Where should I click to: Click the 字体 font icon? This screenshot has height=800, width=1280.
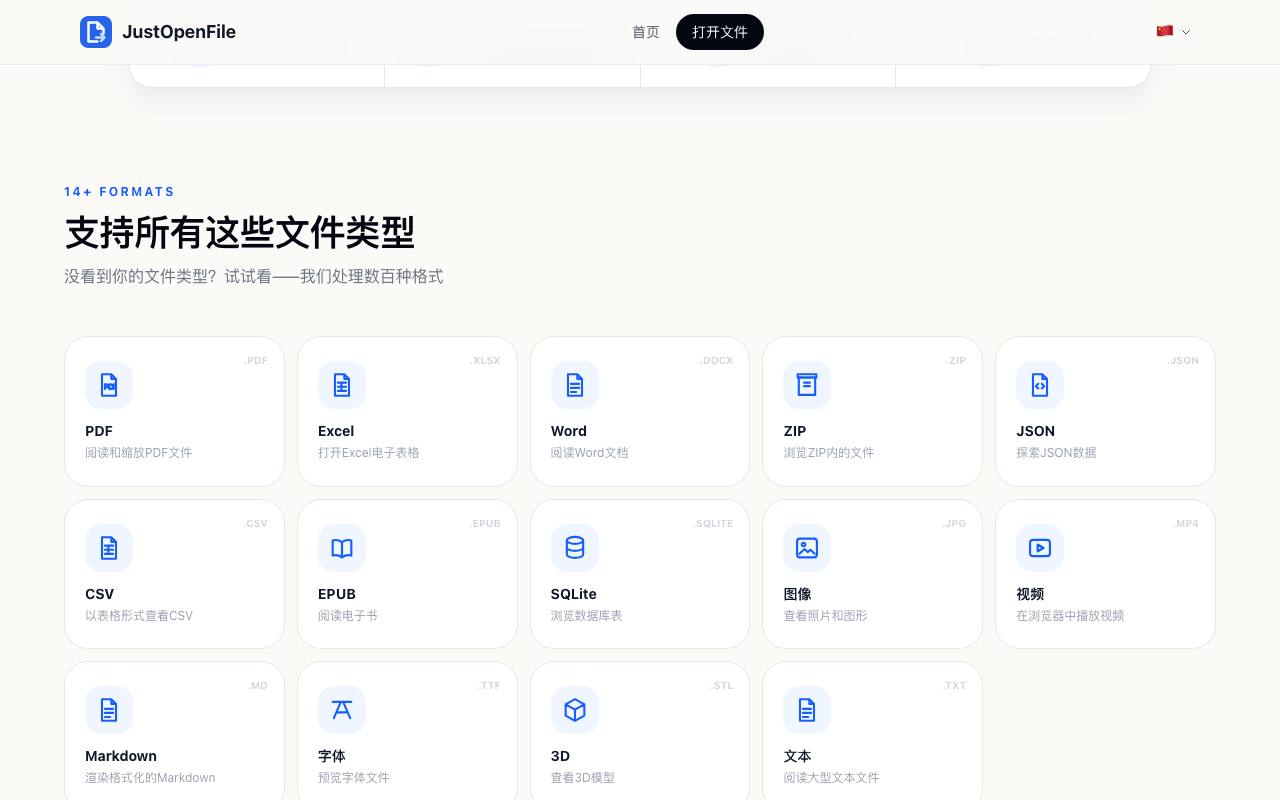[342, 710]
